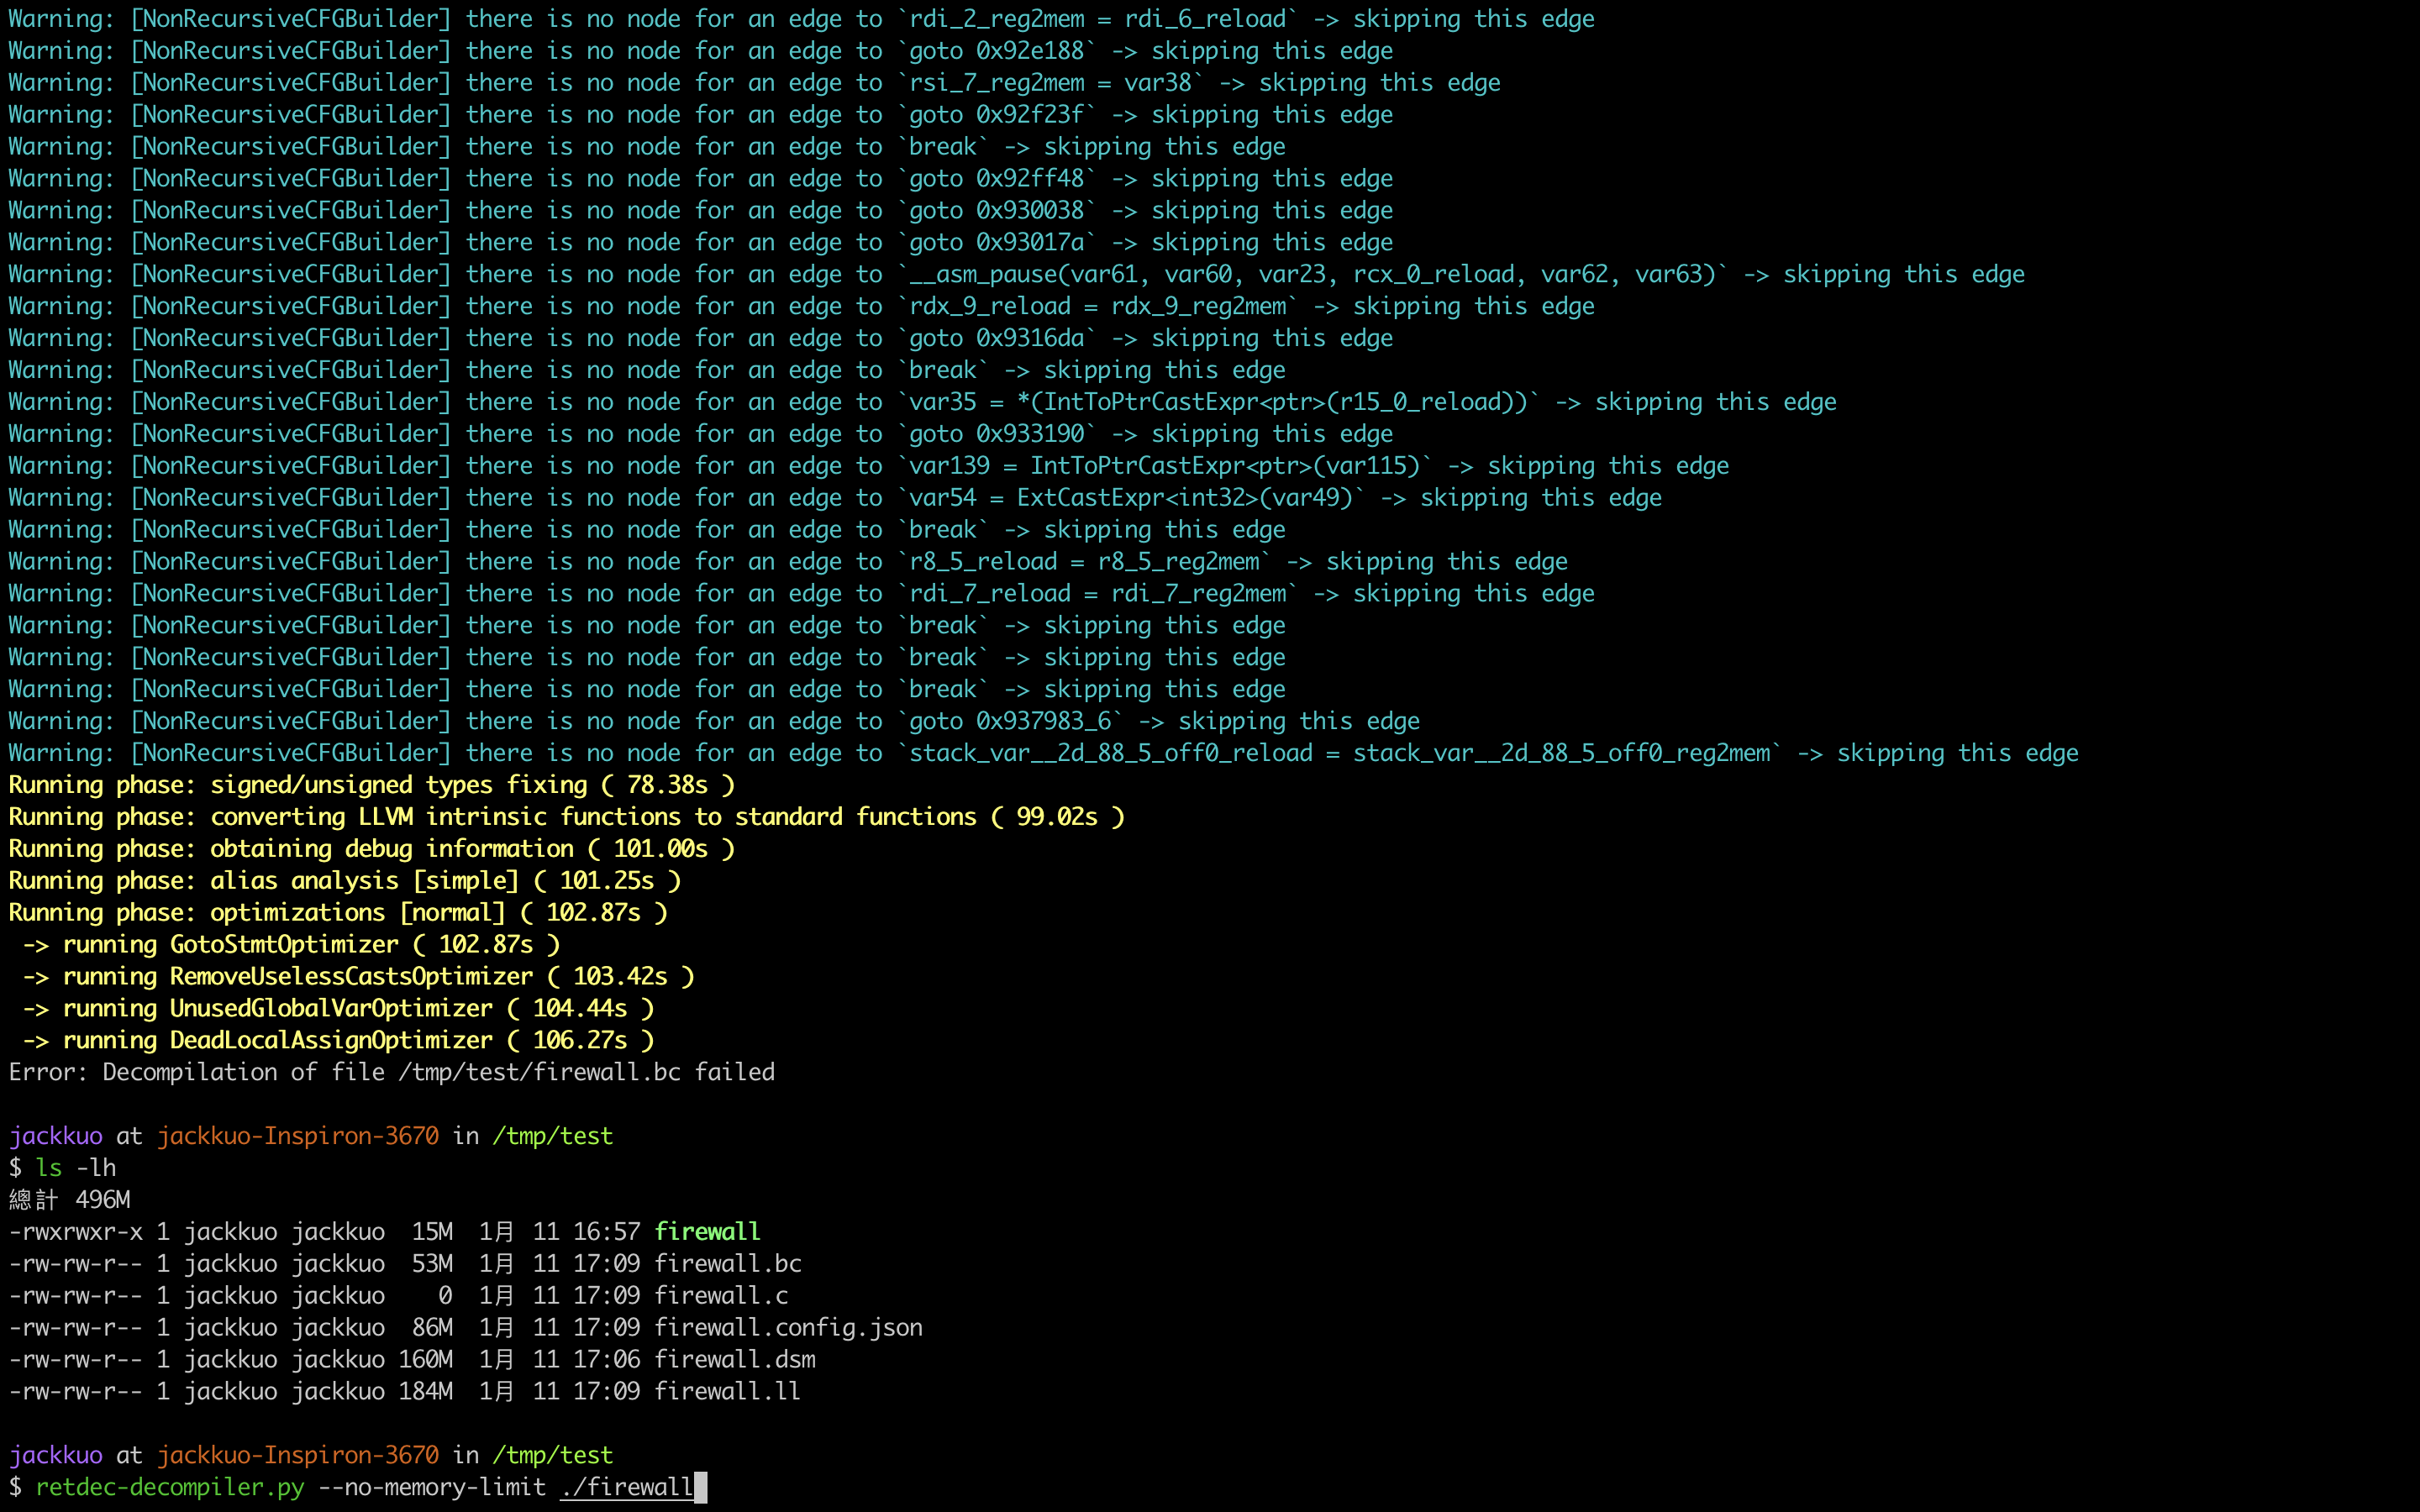Image resolution: width=2420 pixels, height=1512 pixels.
Task: Click the warning about 'r8_5_reload = r8_5_reg2mem'
Action: pos(788,562)
